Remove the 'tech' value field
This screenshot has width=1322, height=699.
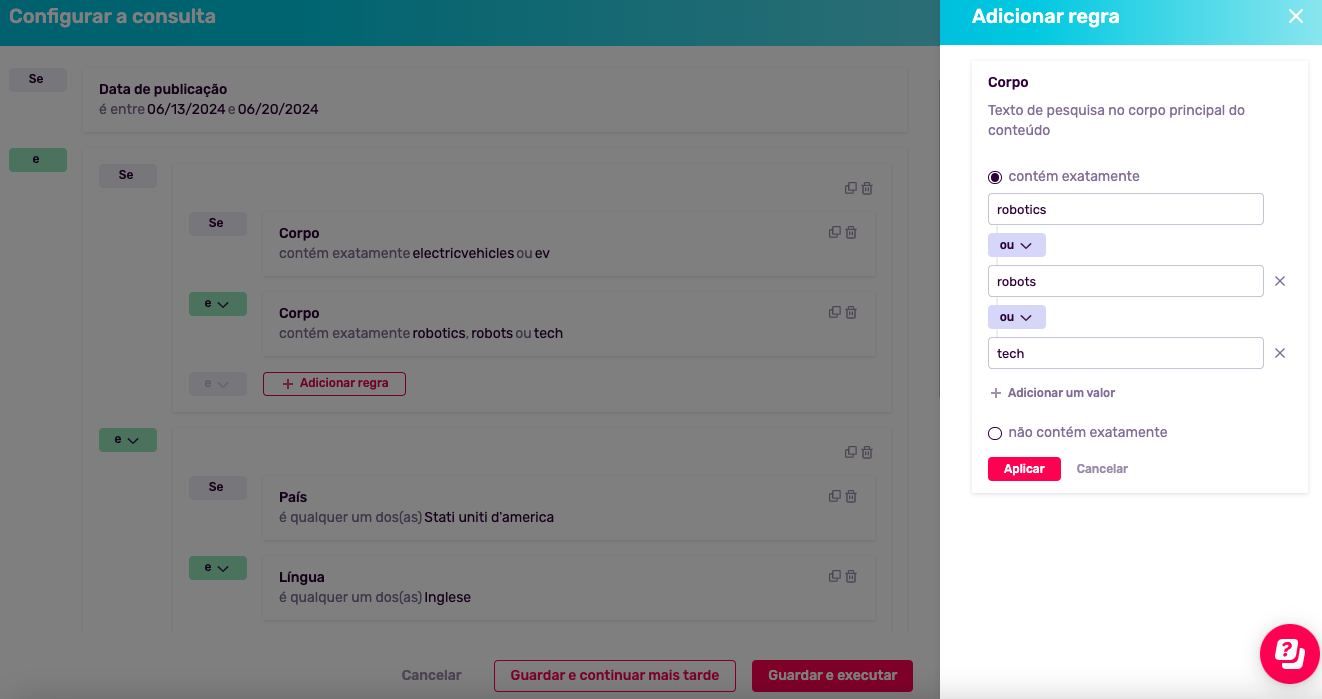tap(1279, 353)
